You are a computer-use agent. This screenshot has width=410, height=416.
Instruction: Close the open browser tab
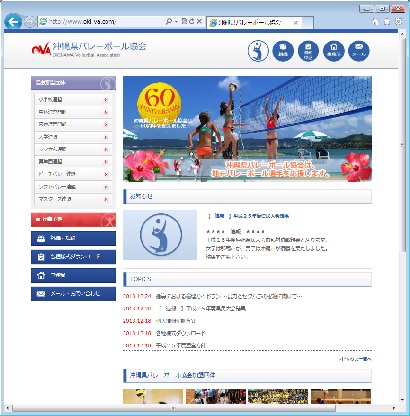coord(296,23)
